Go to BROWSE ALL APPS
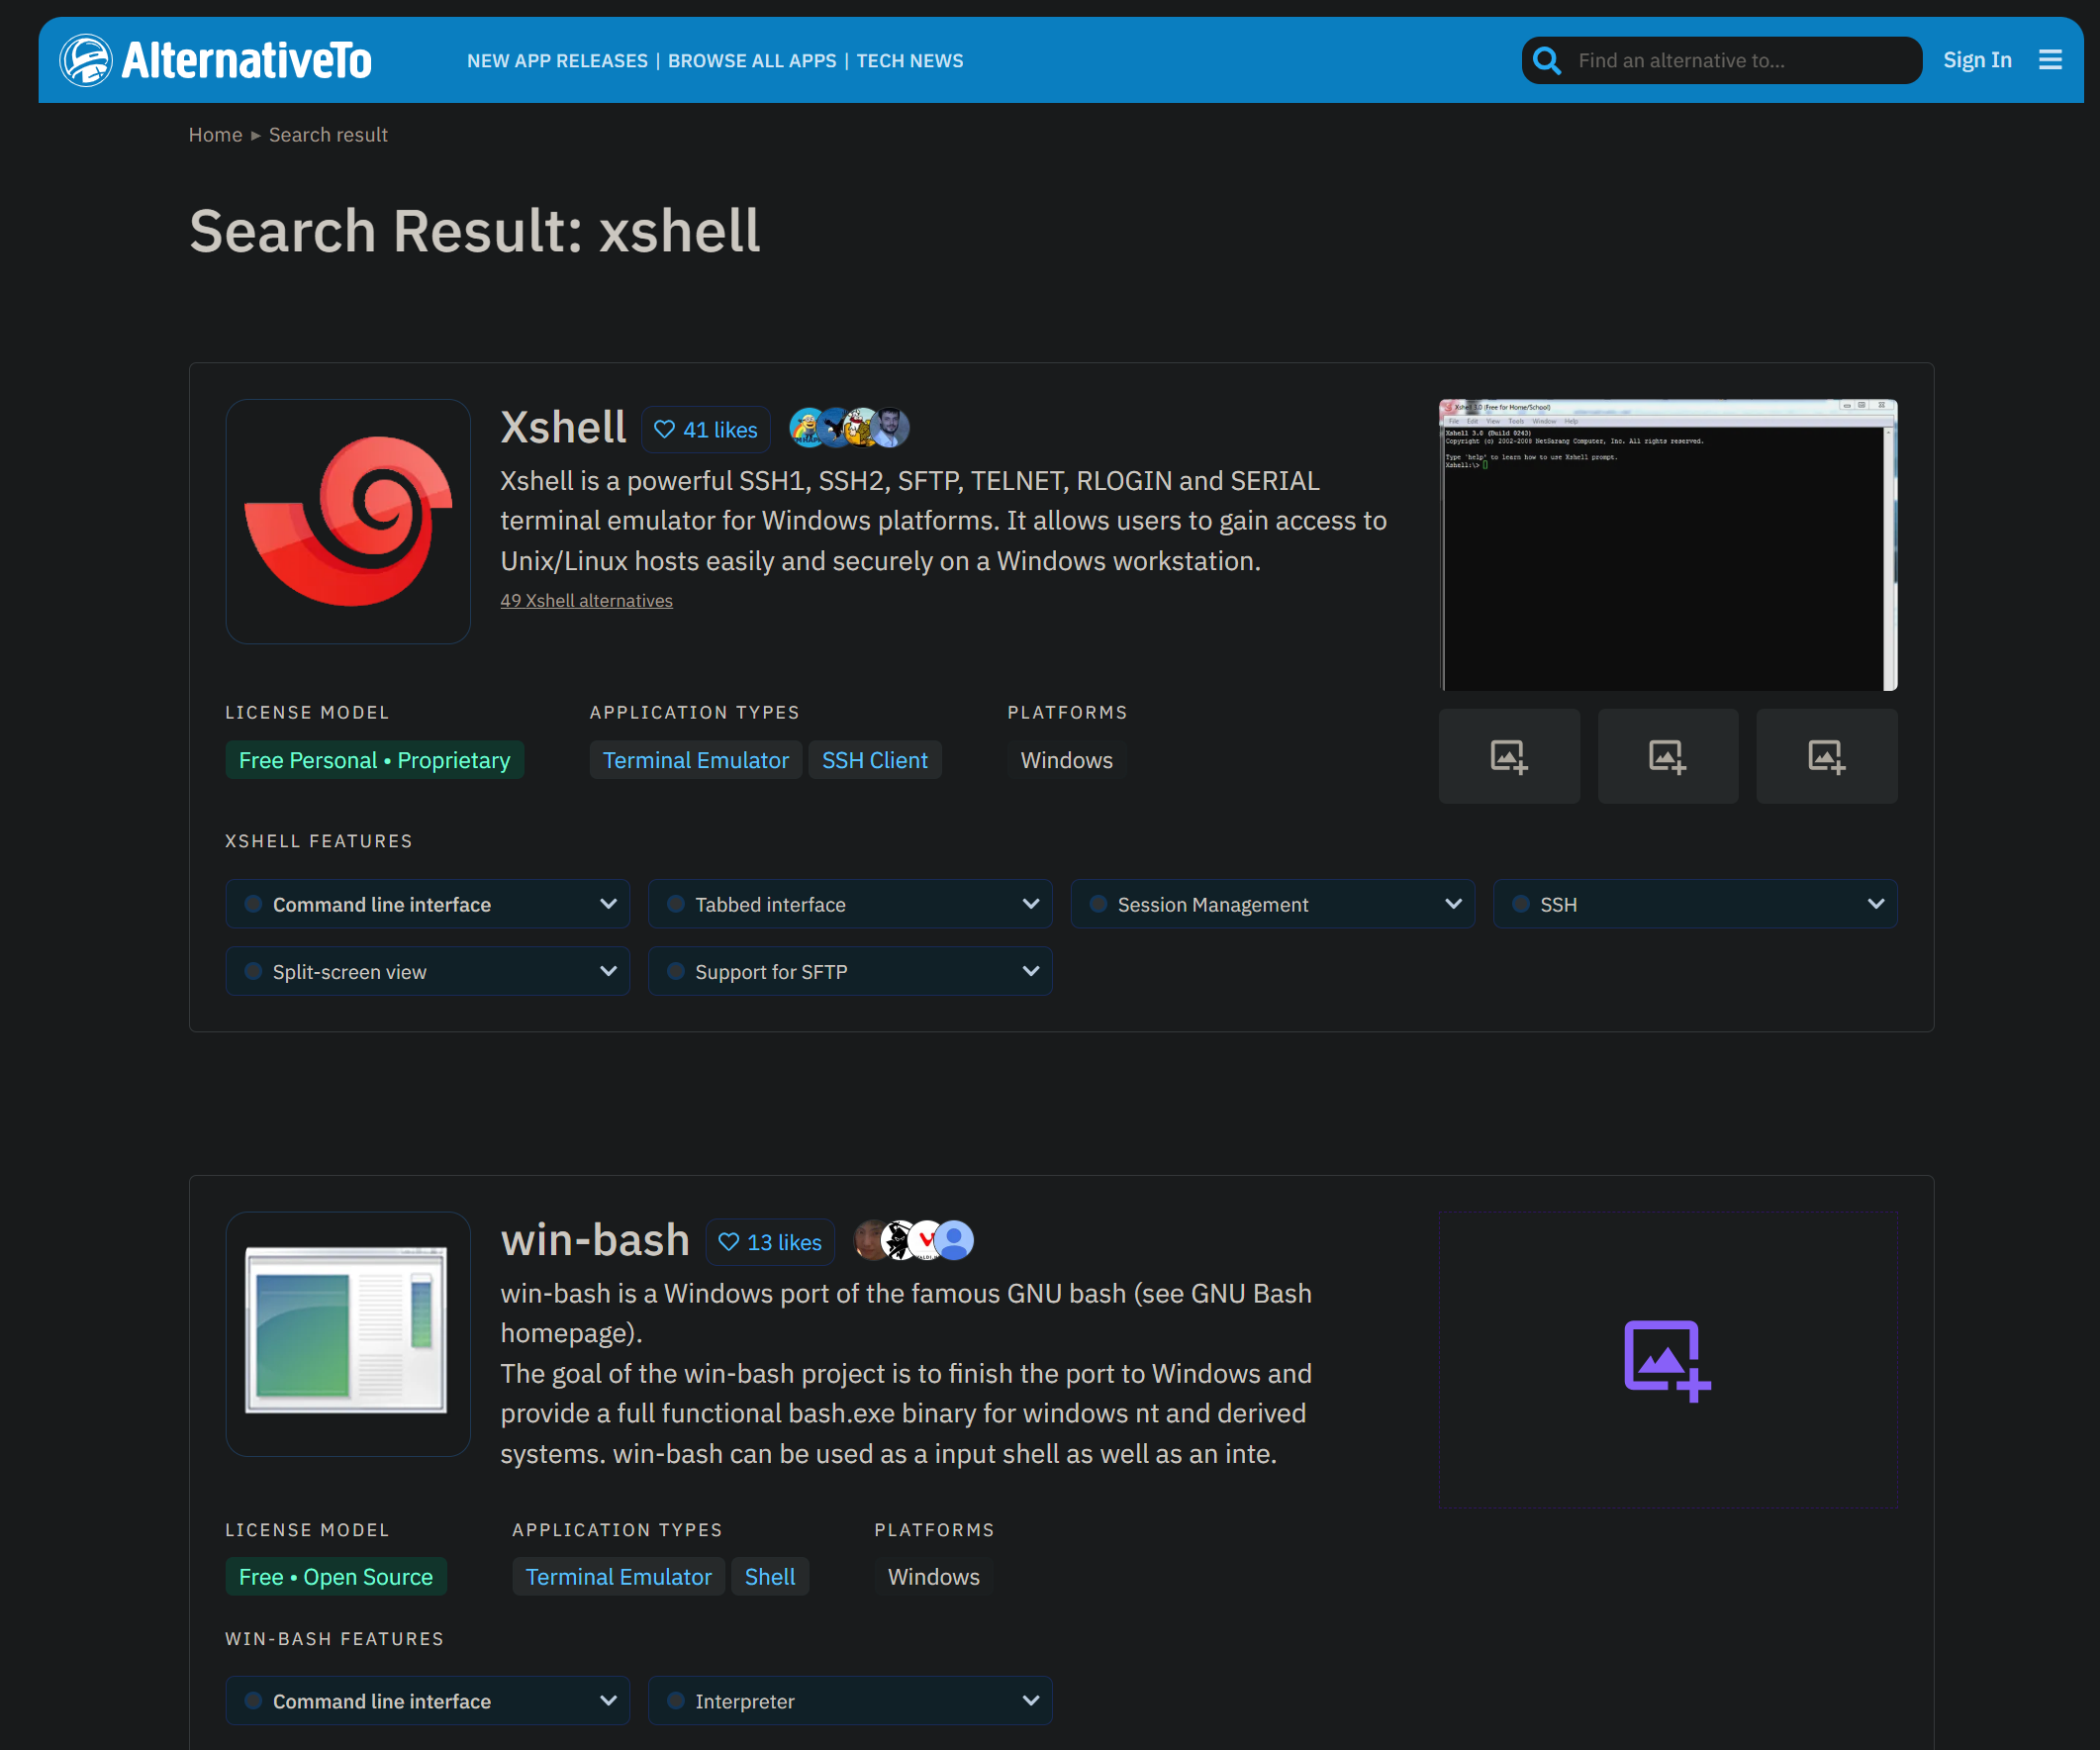The image size is (2100, 1750). [752, 61]
